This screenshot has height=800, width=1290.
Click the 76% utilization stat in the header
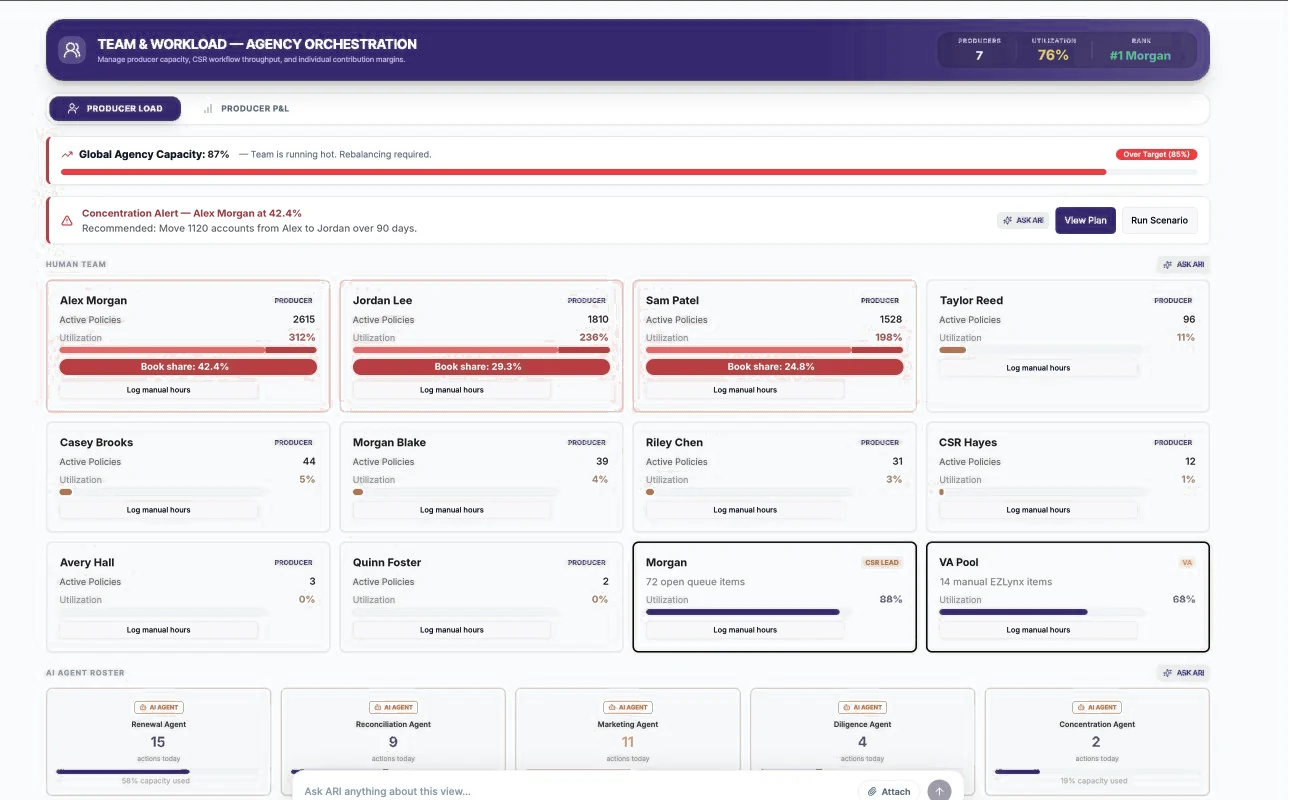pos(1053,56)
